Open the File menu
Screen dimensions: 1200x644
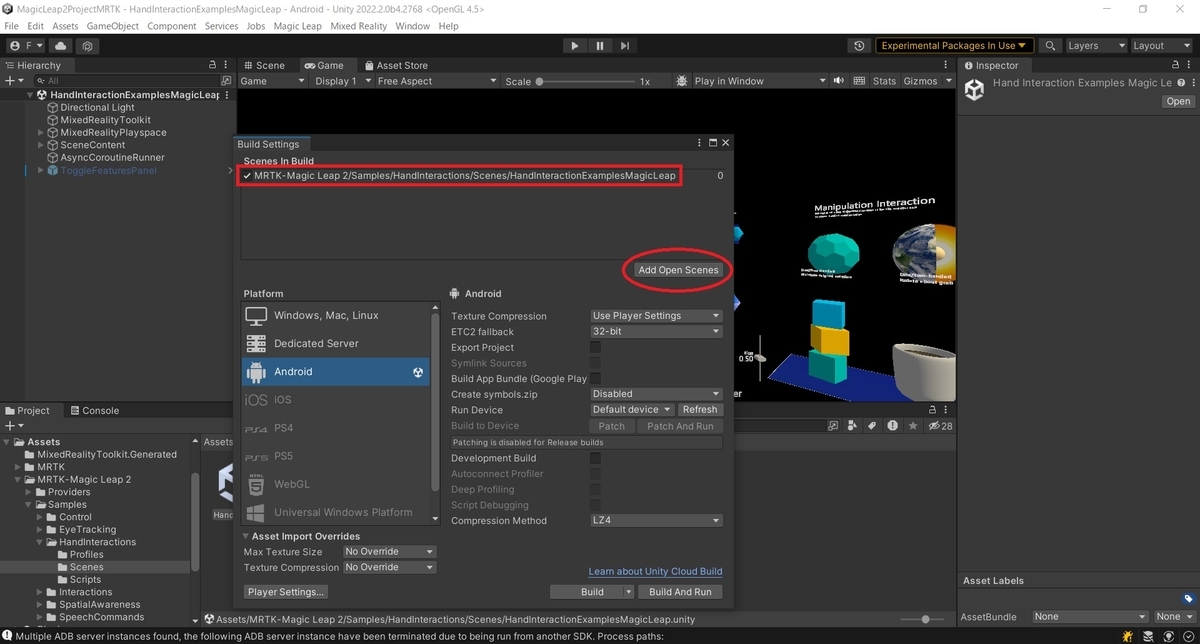pyautogui.click(x=12, y=26)
